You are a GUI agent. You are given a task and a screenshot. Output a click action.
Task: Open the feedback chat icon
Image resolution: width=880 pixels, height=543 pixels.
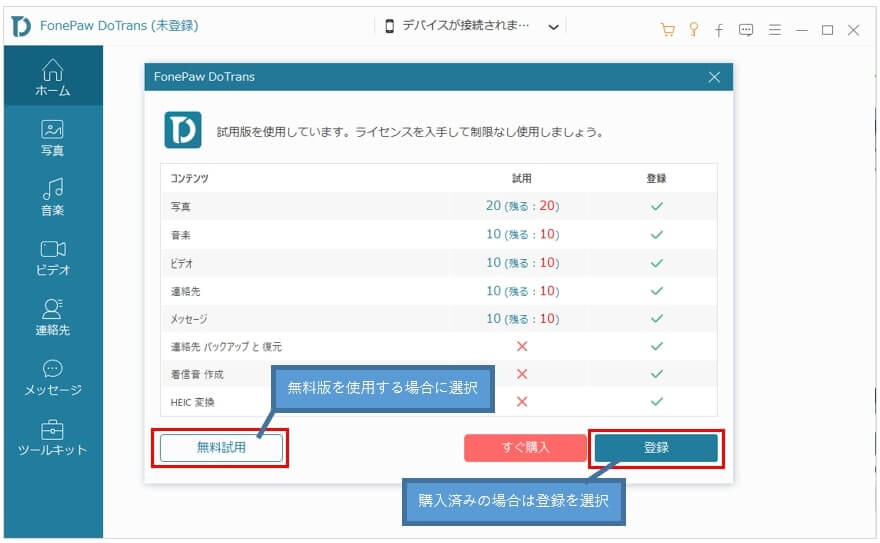click(746, 29)
